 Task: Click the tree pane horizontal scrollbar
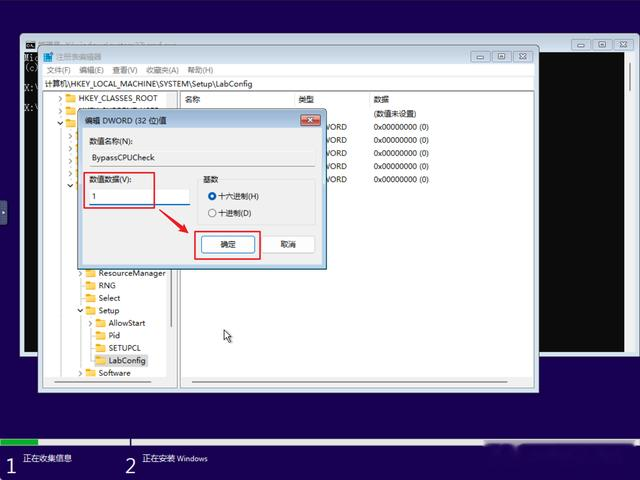tap(103, 382)
